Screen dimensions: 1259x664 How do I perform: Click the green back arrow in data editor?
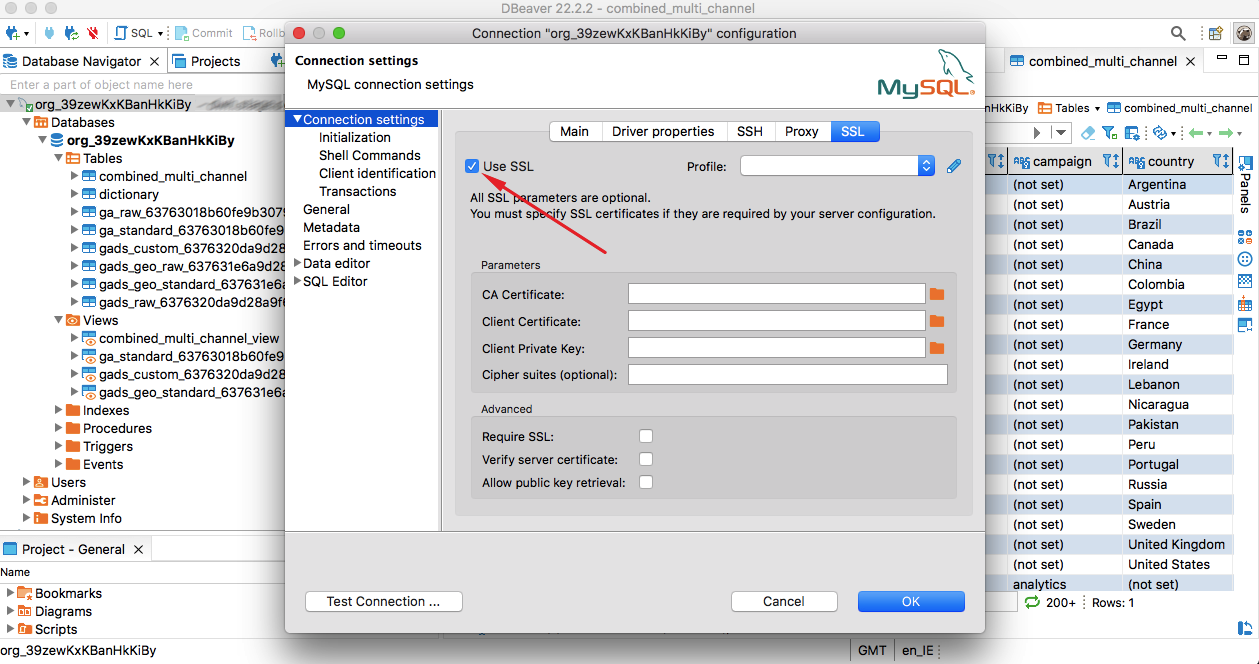click(x=1195, y=132)
